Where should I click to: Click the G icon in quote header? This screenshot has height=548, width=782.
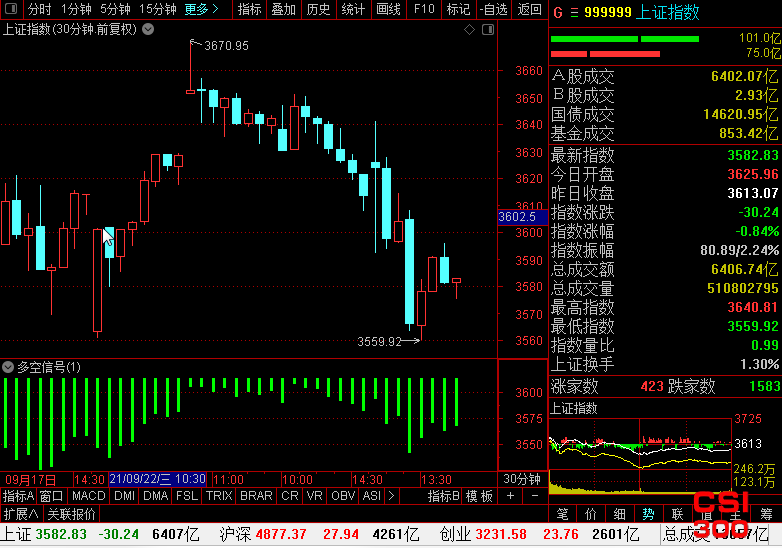[558, 12]
